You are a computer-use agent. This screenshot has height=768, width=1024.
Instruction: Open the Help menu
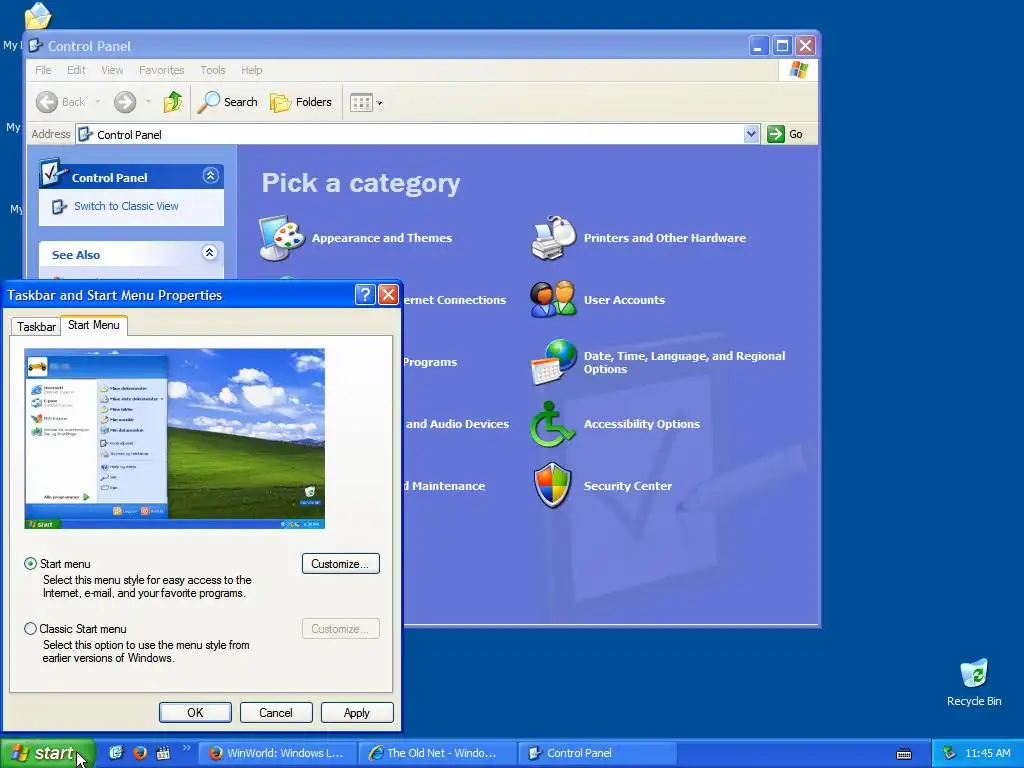click(x=251, y=70)
